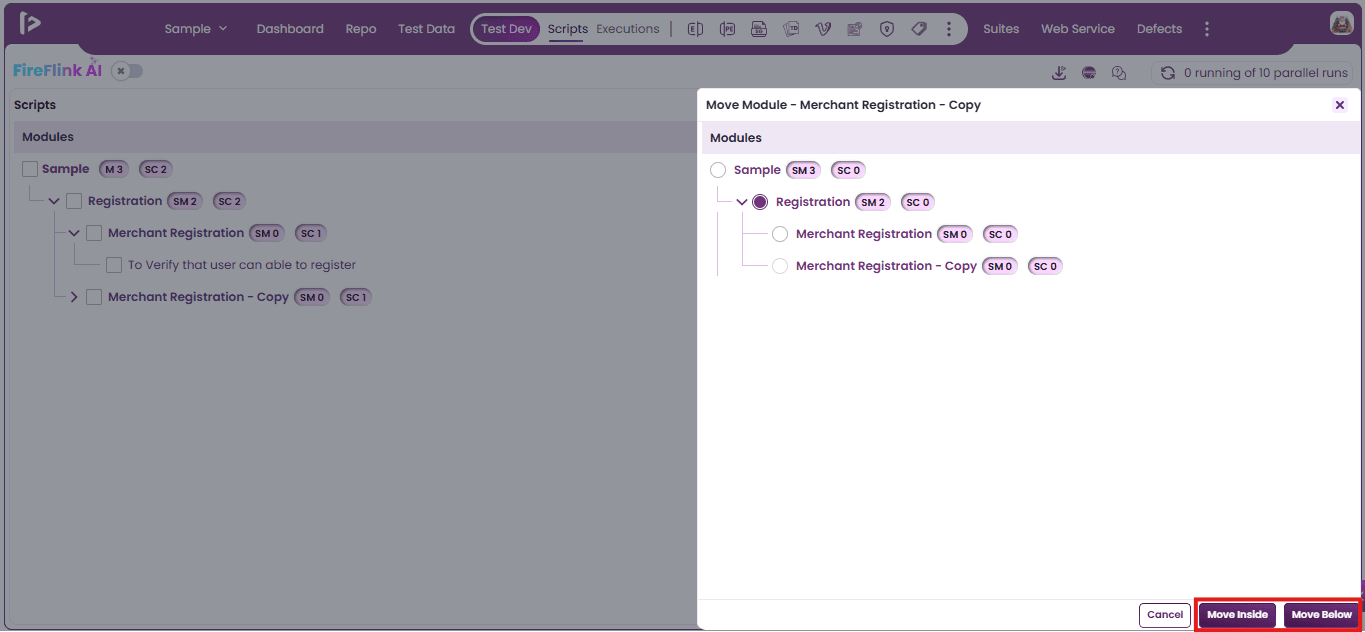
Task: Click the tag label icon in Test Dev bar
Action: tap(919, 29)
